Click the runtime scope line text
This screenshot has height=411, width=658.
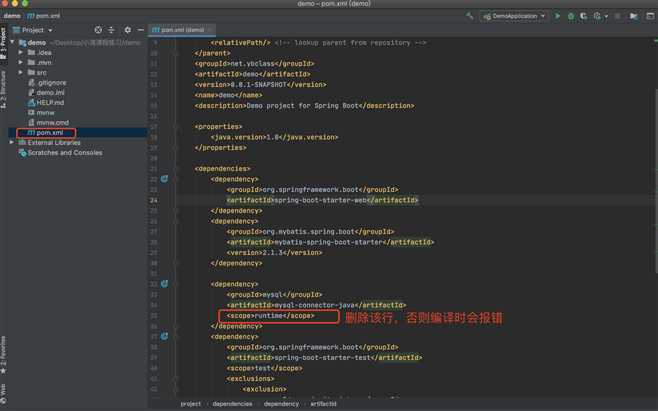(270, 316)
